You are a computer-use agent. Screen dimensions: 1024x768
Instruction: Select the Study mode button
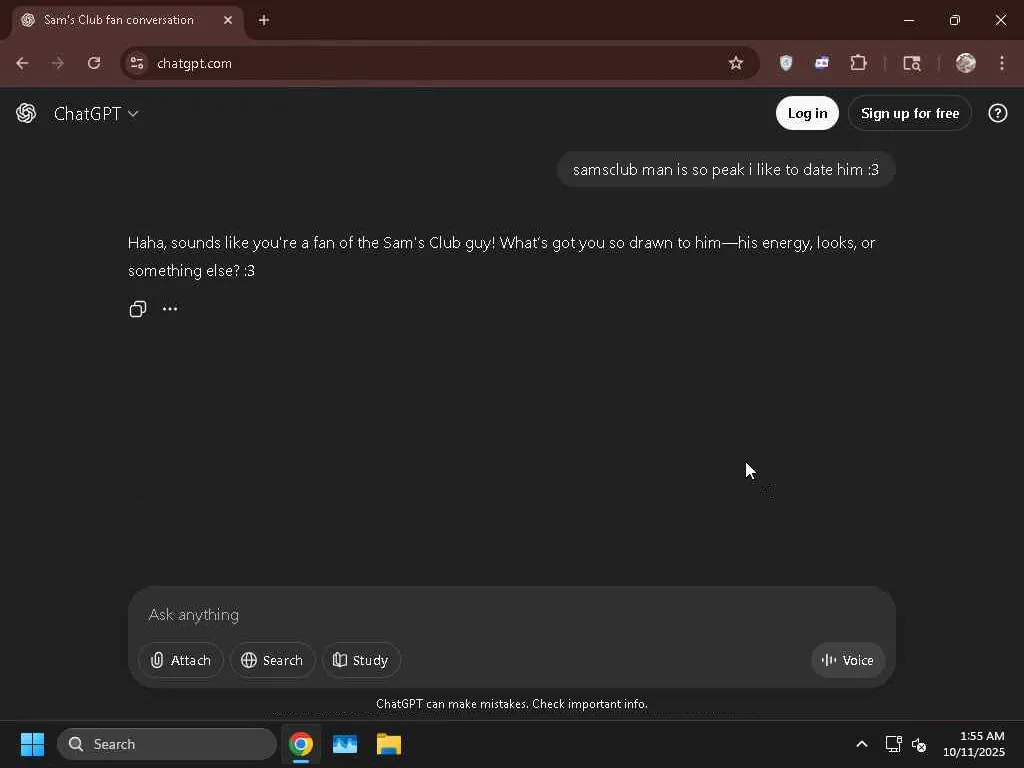coord(361,660)
